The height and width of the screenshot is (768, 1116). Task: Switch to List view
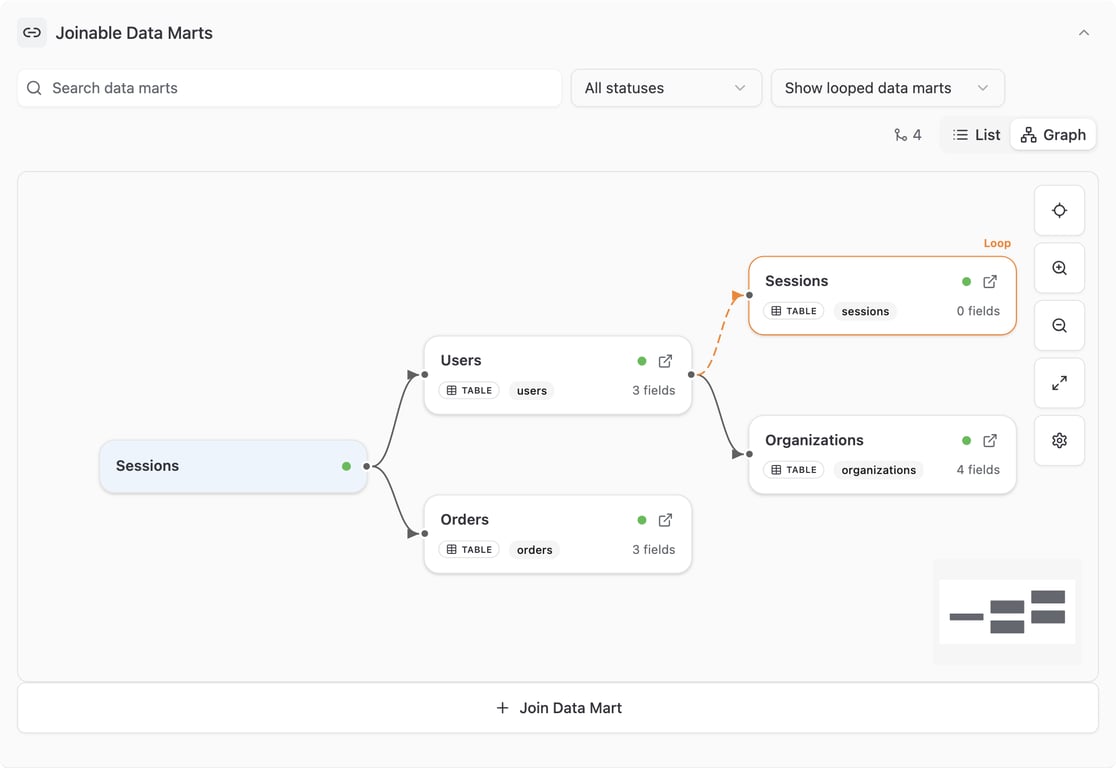(x=976, y=135)
